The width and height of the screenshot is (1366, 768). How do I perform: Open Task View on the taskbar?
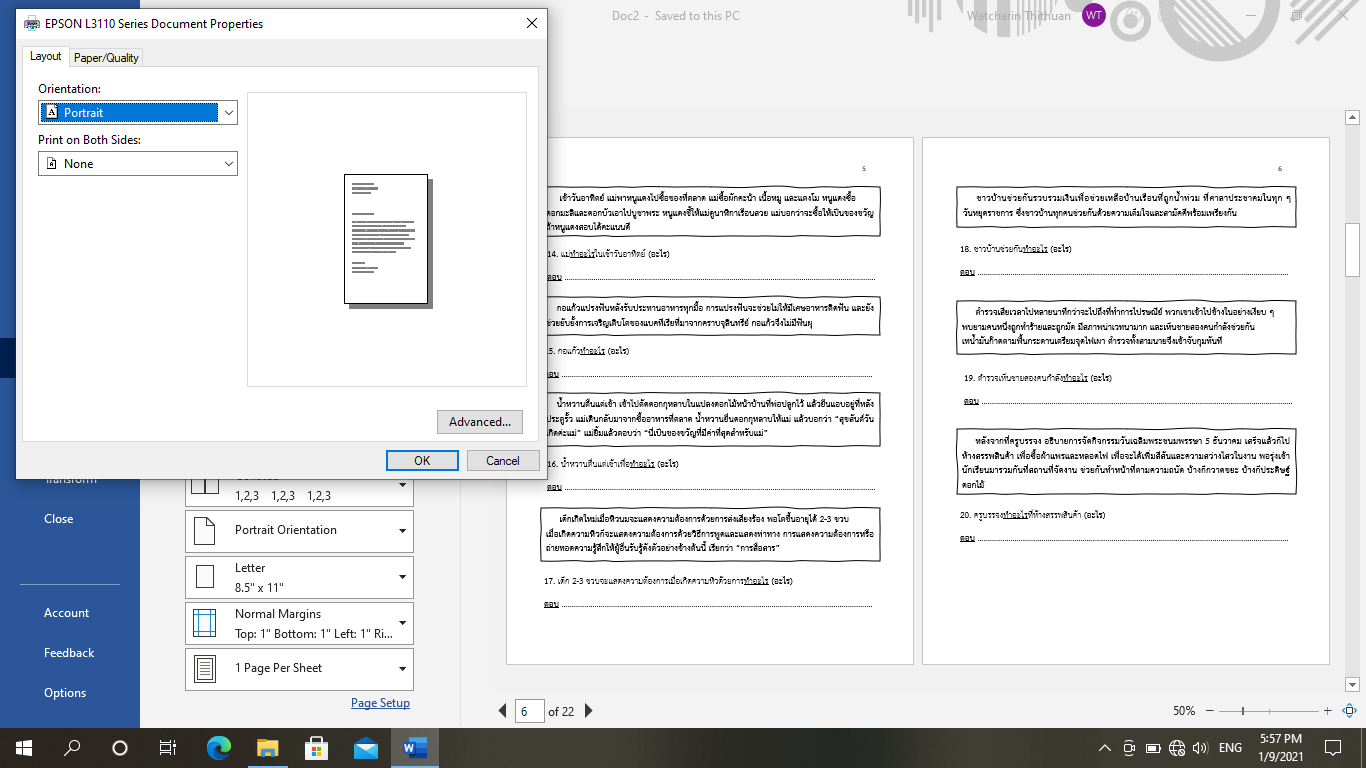point(168,747)
